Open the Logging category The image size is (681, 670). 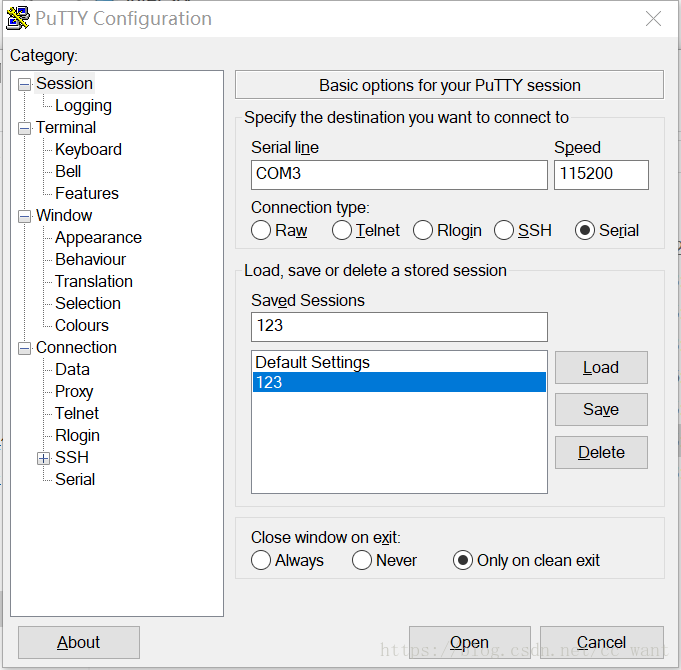click(83, 106)
